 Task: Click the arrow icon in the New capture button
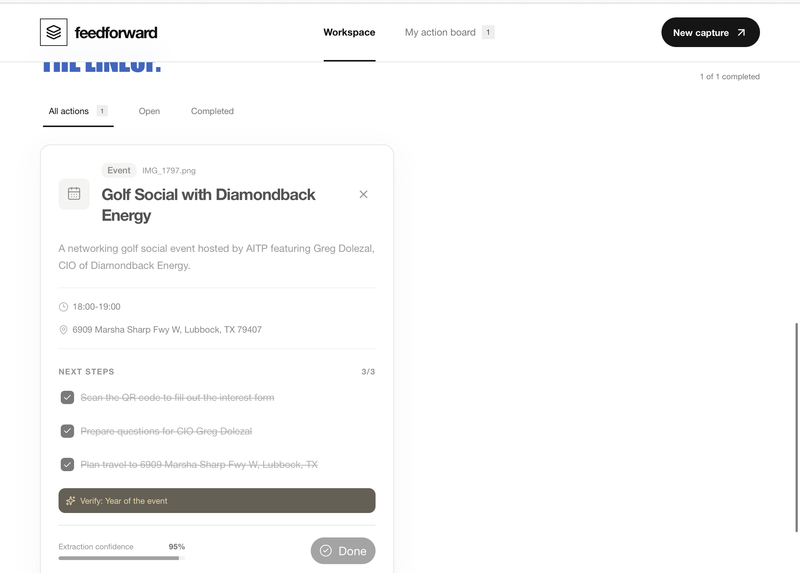tap(741, 33)
